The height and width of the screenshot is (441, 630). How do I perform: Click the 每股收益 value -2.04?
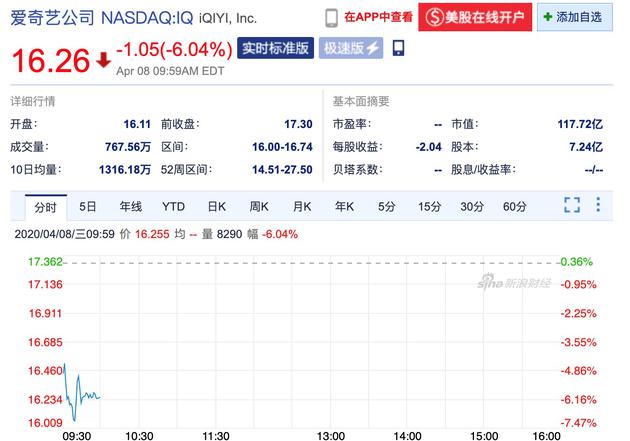pos(429,147)
